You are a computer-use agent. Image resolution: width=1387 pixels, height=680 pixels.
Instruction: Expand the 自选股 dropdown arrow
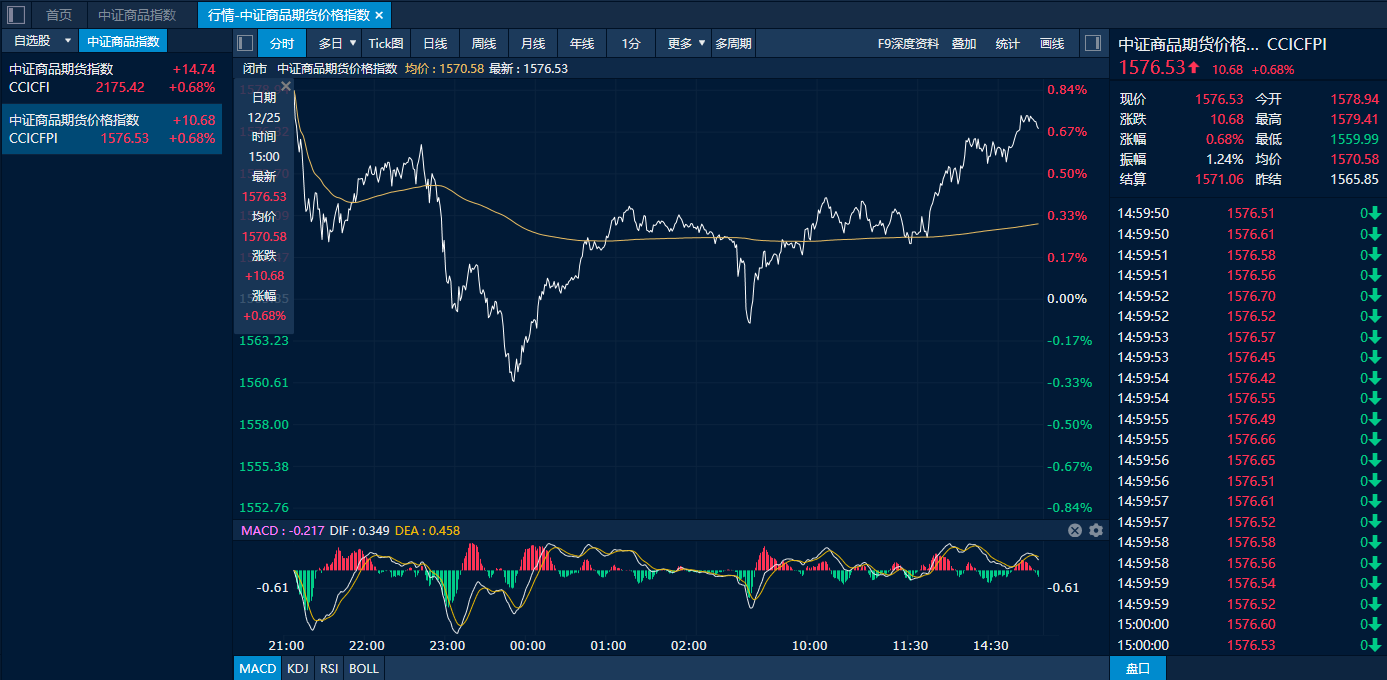(67, 41)
